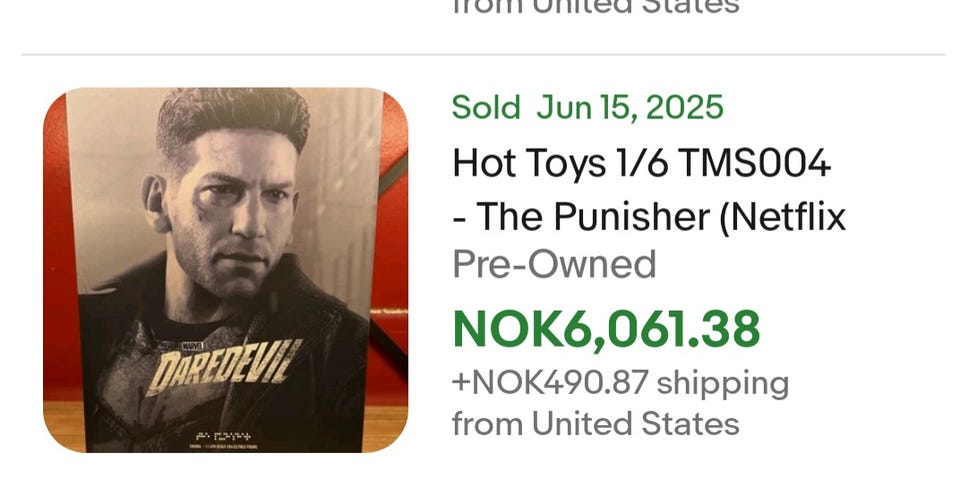Click the red background at thumbnail's right edge

[x=394, y=250]
